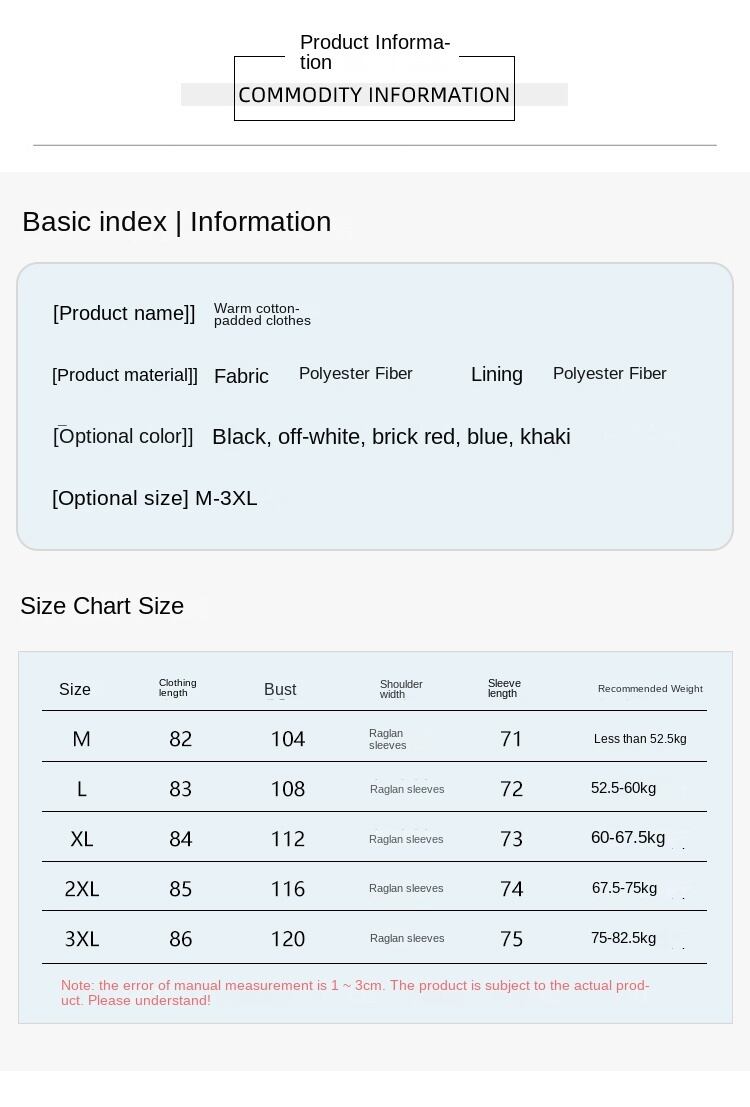Click the color list starting with Black

[x=391, y=437]
